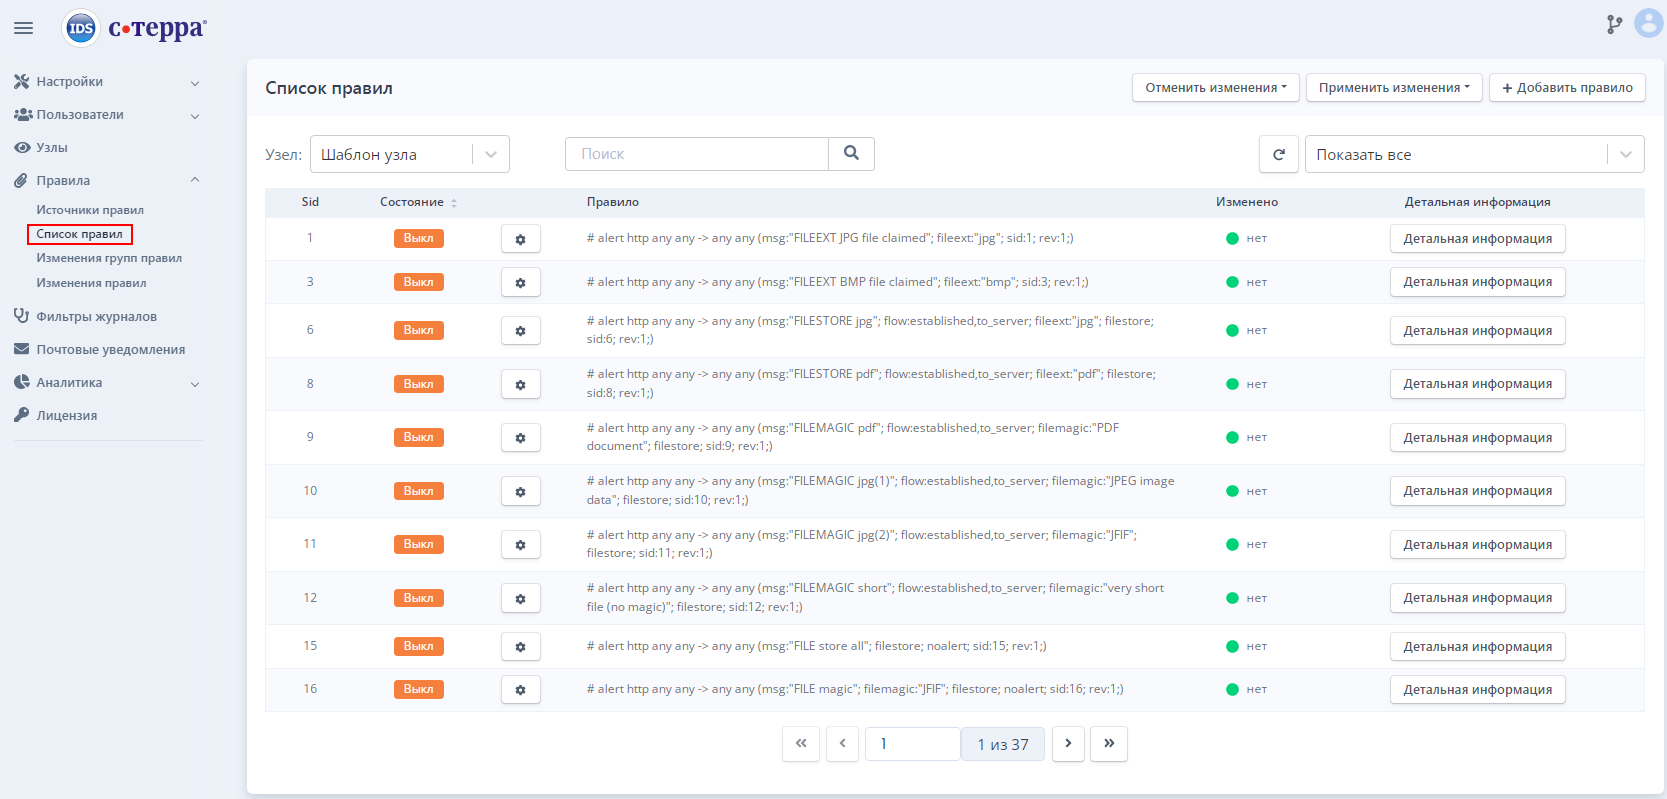The image size is (1667, 799).
Task: Open Изменения правил in the sidebar
Action: click(91, 283)
